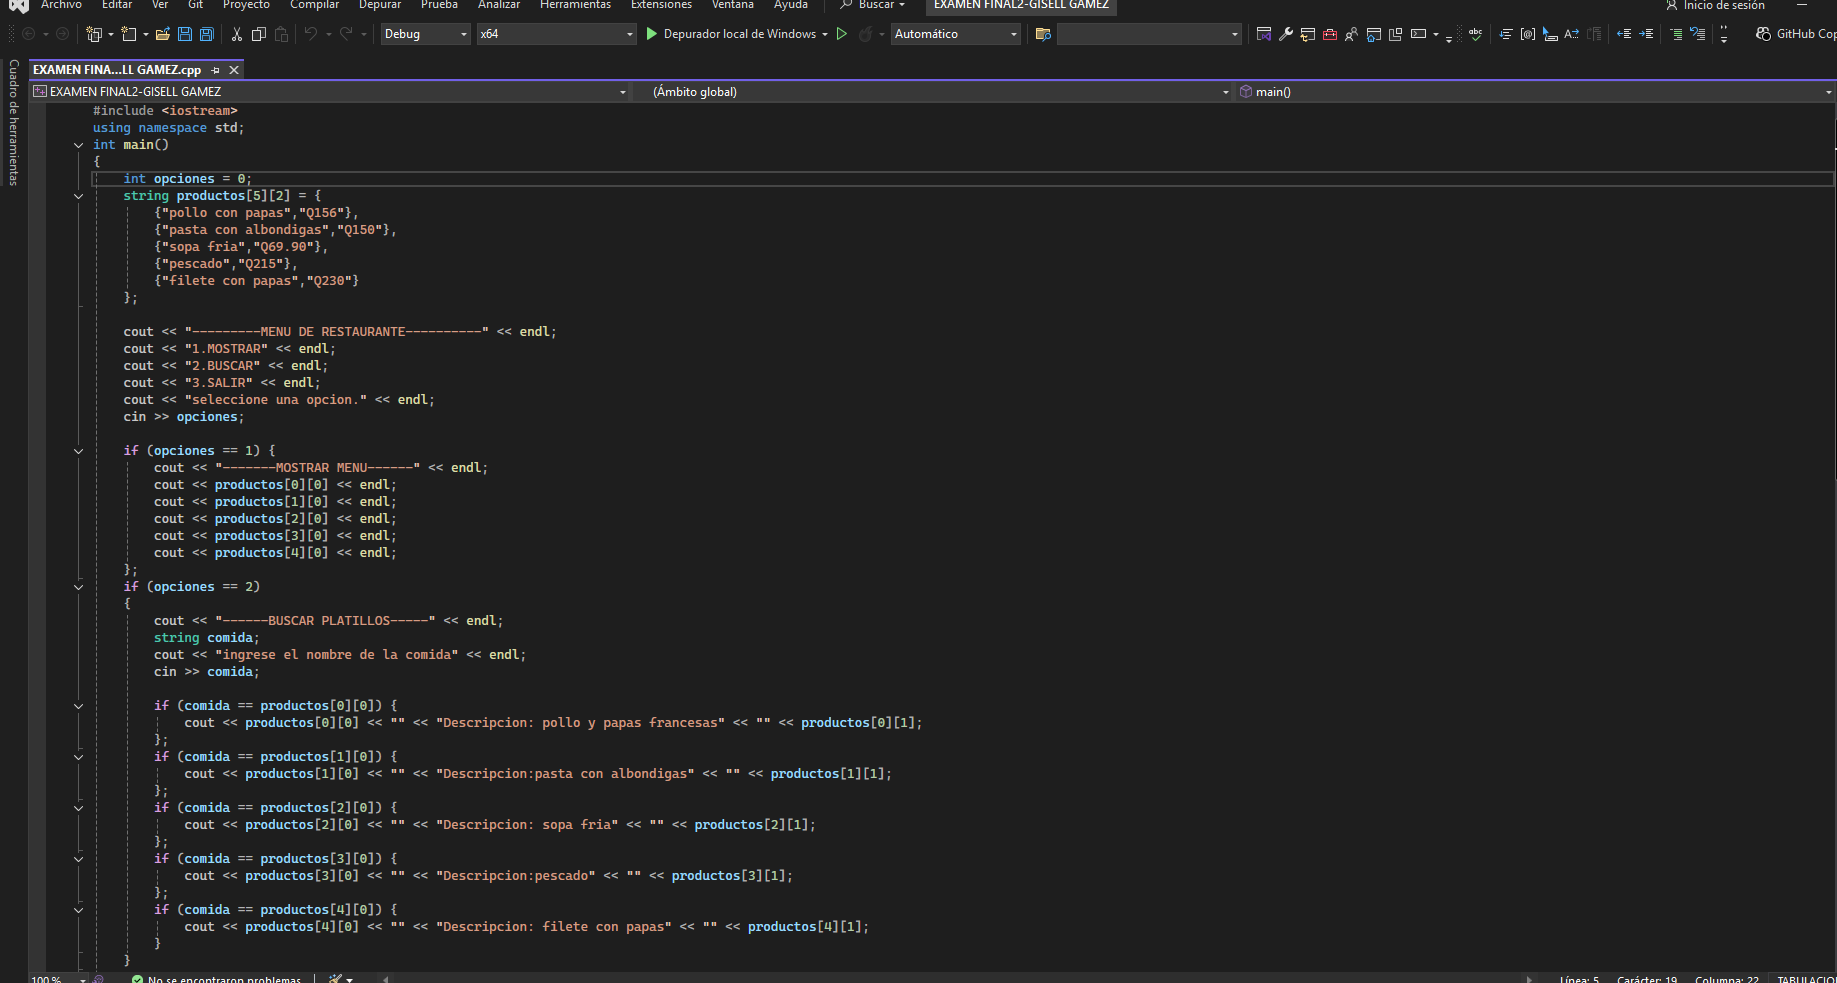The width and height of the screenshot is (1837, 983).
Task: Collapse the int main() code block
Action: pos(78,145)
